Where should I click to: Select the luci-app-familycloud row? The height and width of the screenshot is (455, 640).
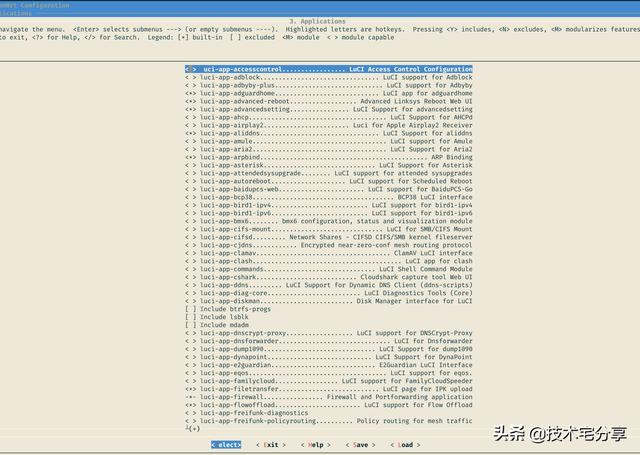(x=329, y=381)
